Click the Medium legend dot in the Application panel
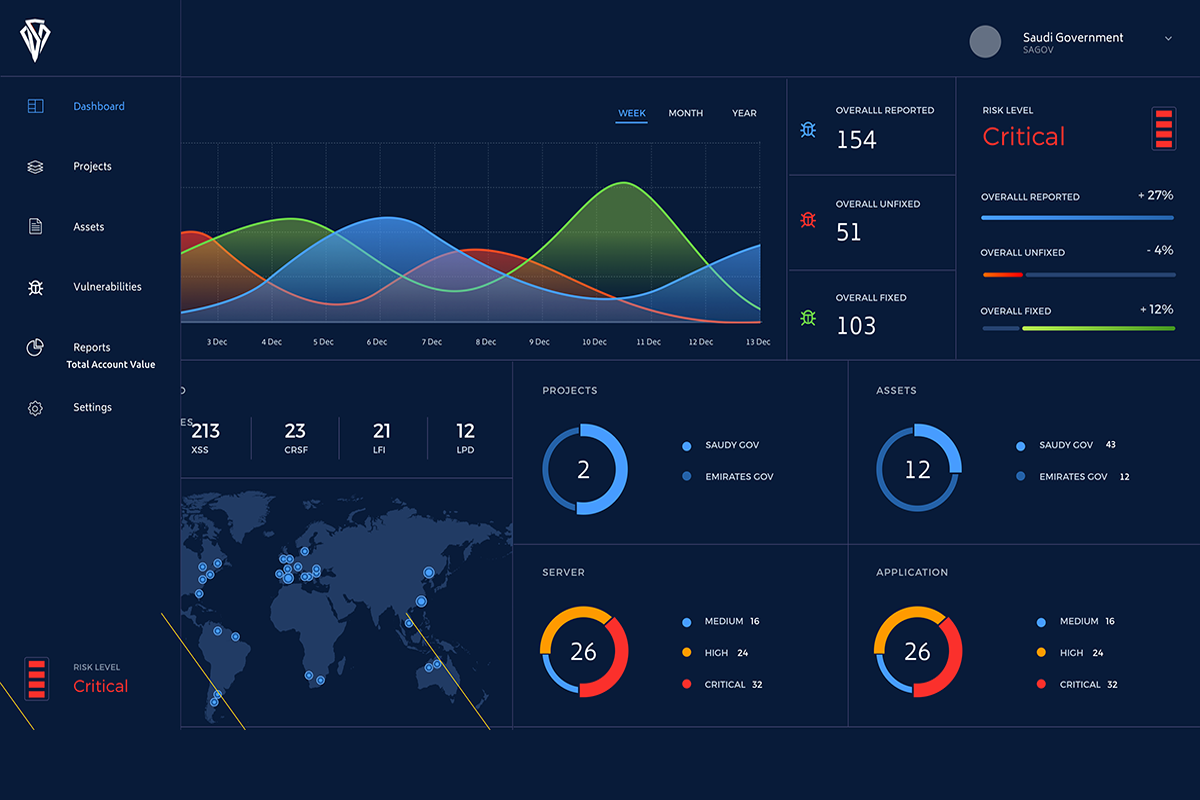This screenshot has width=1200, height=800. (x=1041, y=622)
